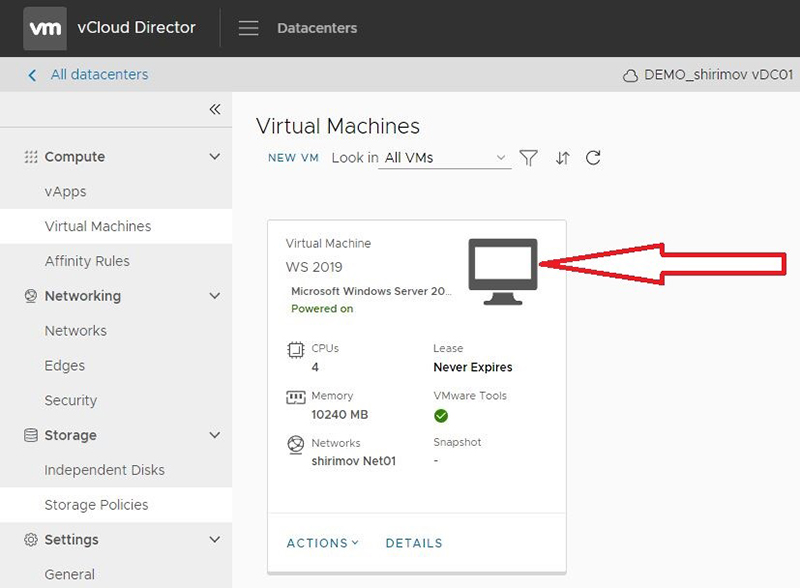Collapse the sidebar with double-chevron icon
The height and width of the screenshot is (588, 800).
[x=215, y=109]
